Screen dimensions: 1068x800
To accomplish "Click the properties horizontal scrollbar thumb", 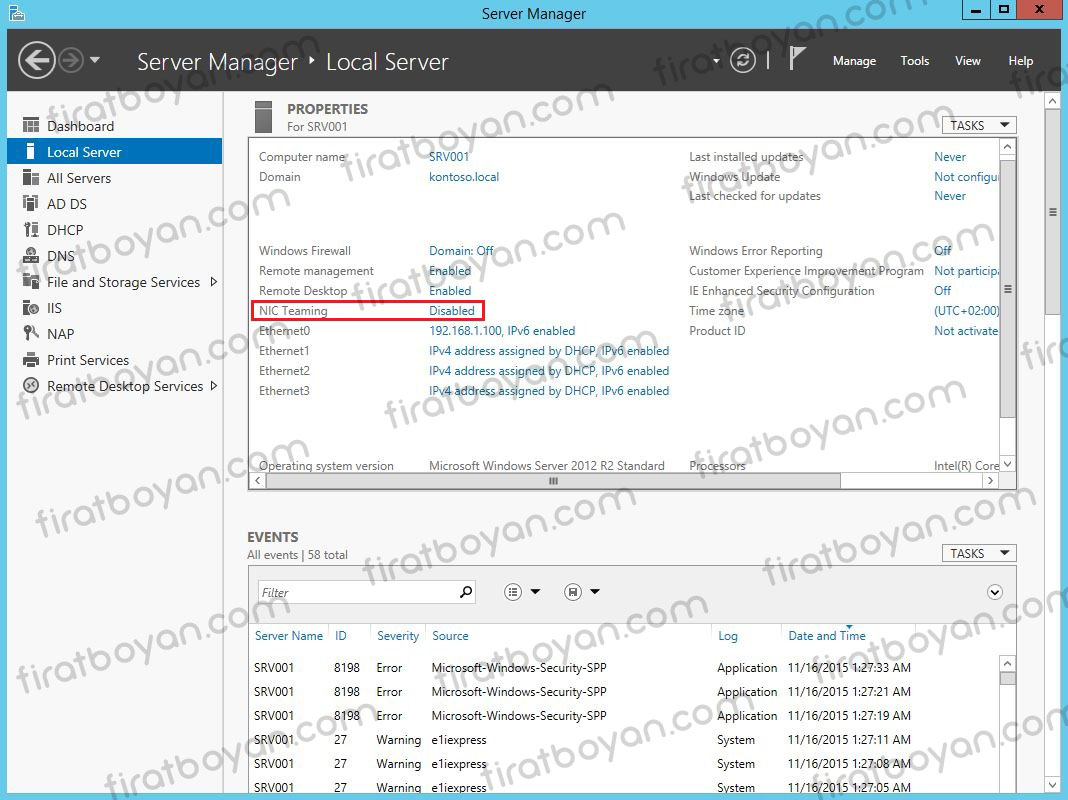I will tap(553, 481).
